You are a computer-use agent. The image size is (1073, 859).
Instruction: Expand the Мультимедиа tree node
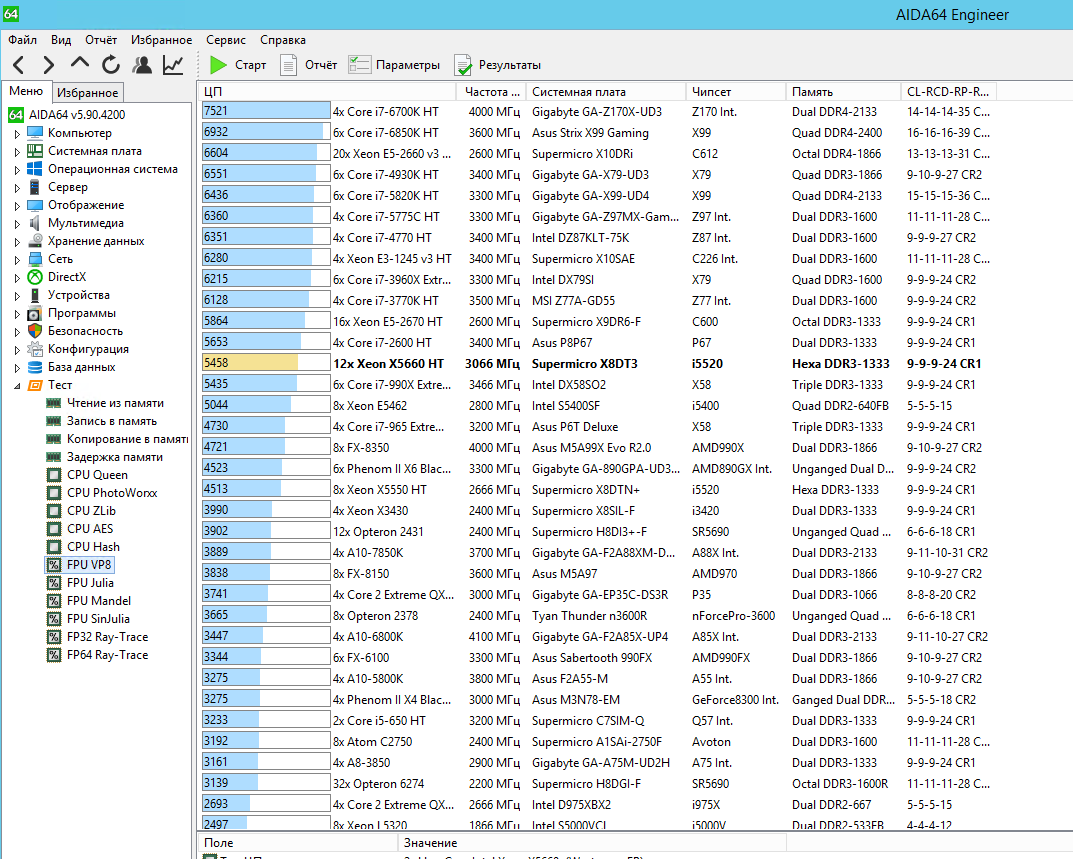click(17, 223)
